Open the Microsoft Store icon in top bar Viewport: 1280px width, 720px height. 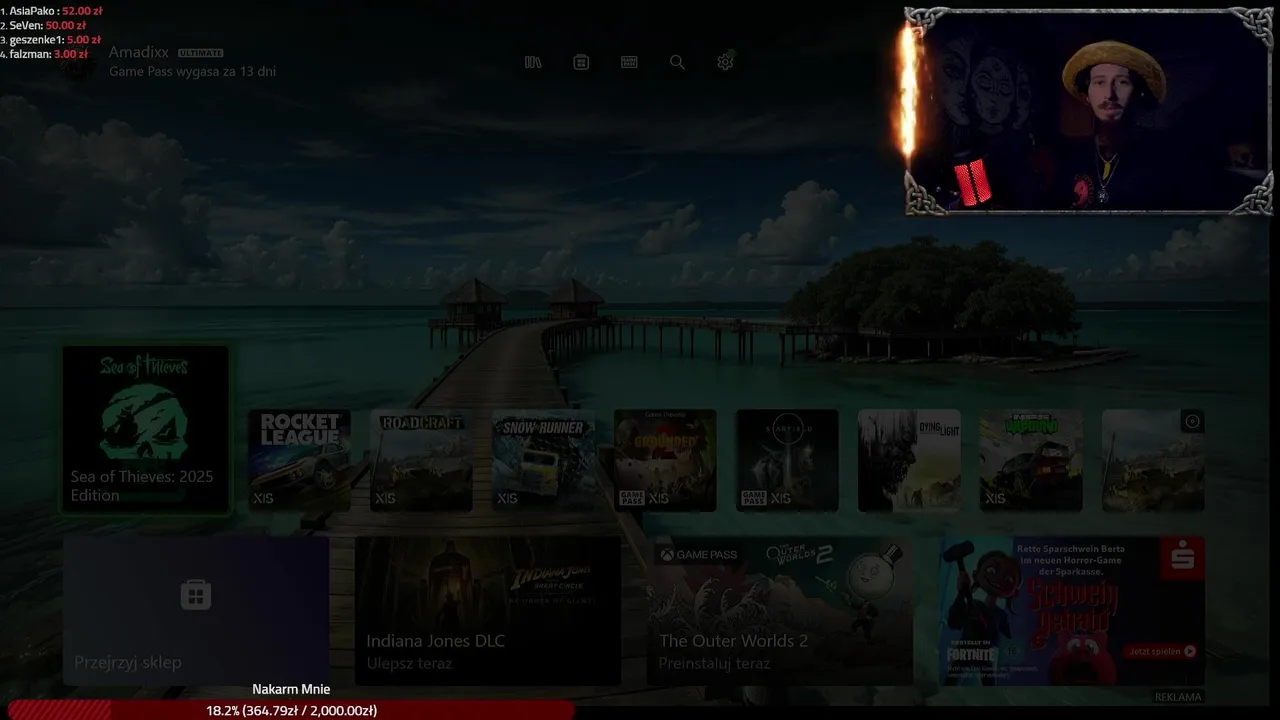pos(581,62)
